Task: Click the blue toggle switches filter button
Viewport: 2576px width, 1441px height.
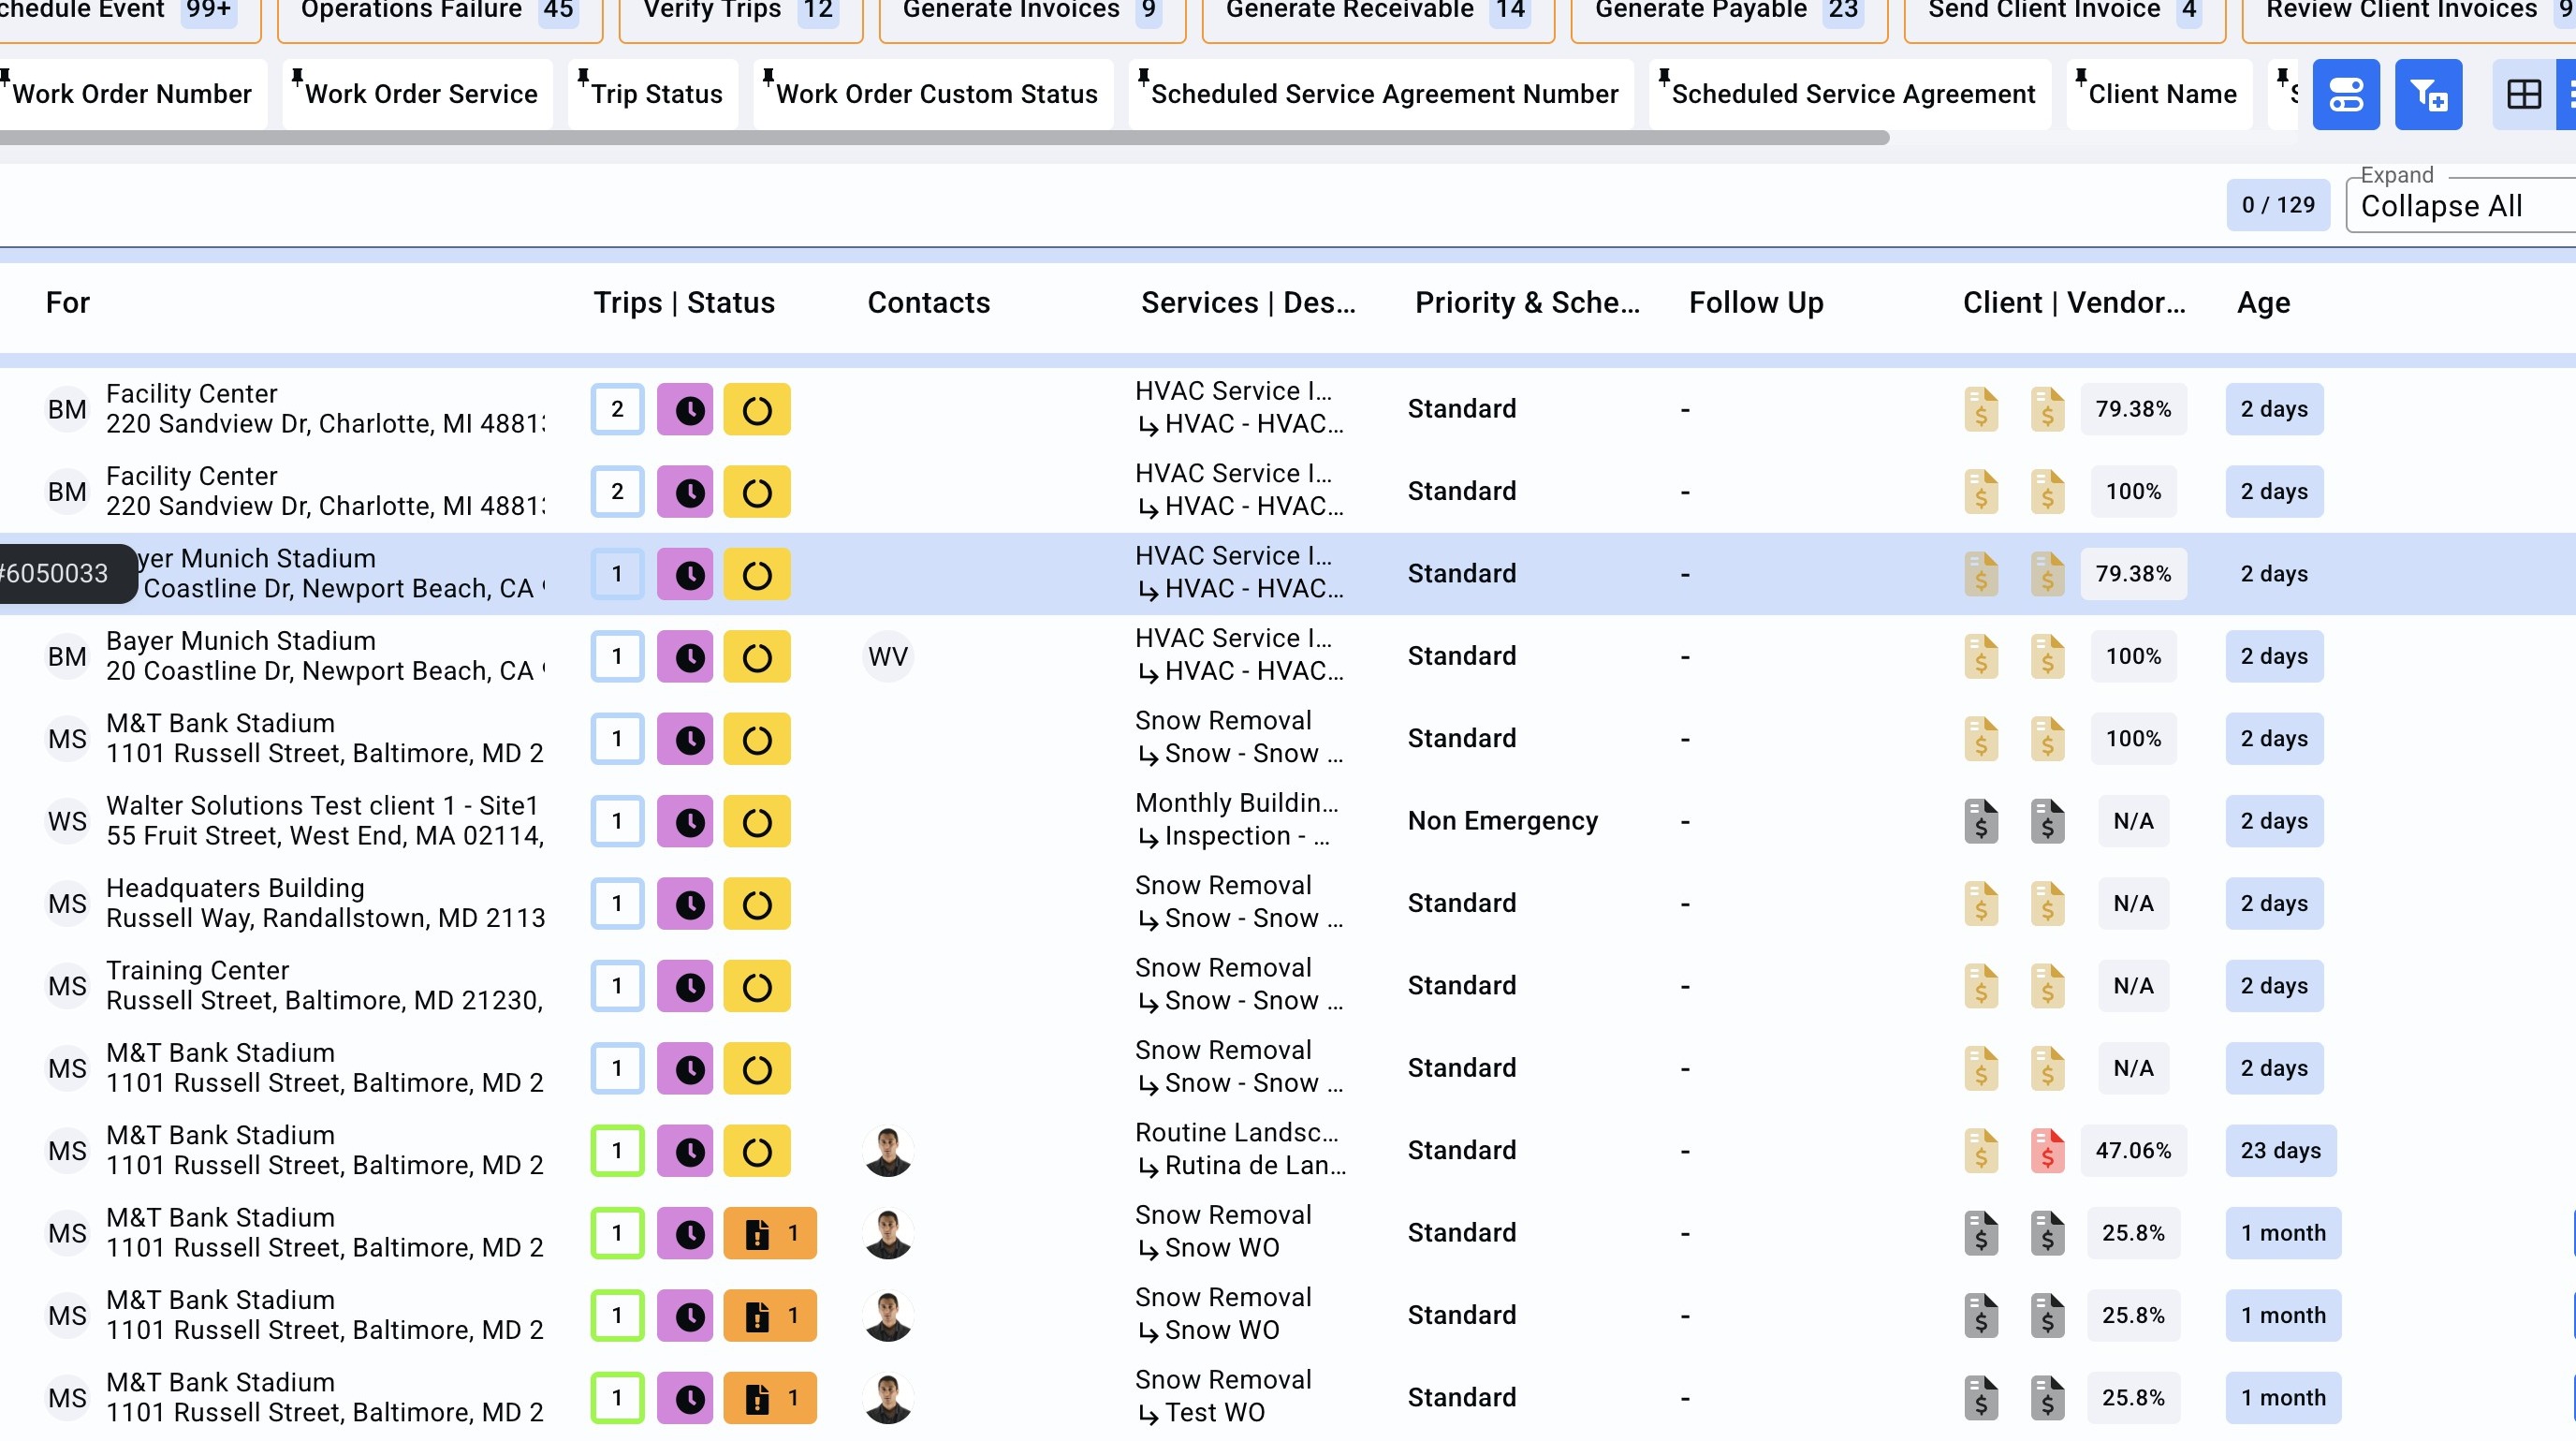Action: [2345, 95]
